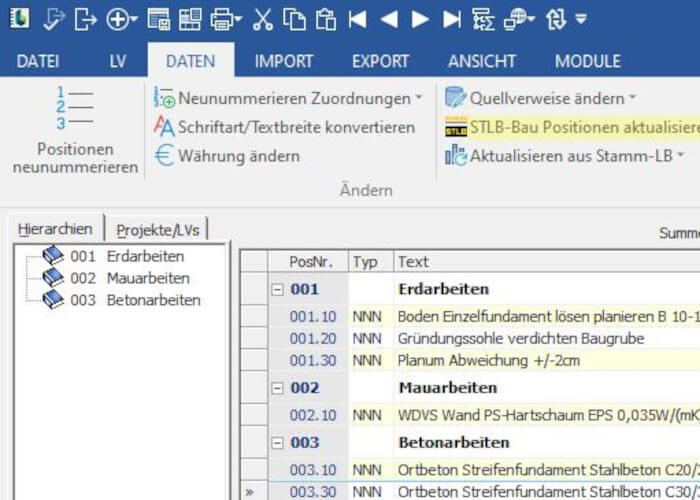Switch to the IMPORT ribbon tab
Image resolution: width=700 pixels, height=500 pixels.
(x=284, y=61)
